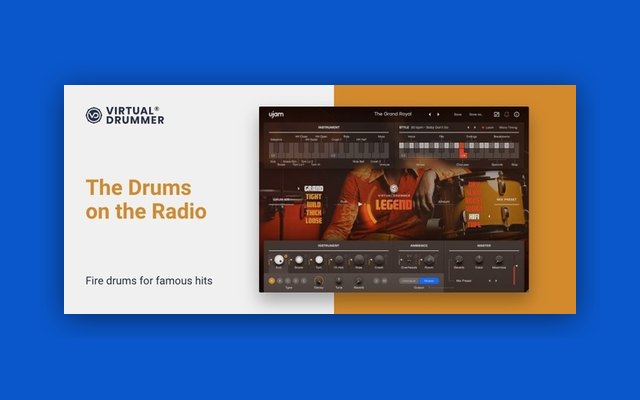Click the Tom channel knob
Image resolution: width=640 pixels, height=400 pixels.
tap(319, 260)
